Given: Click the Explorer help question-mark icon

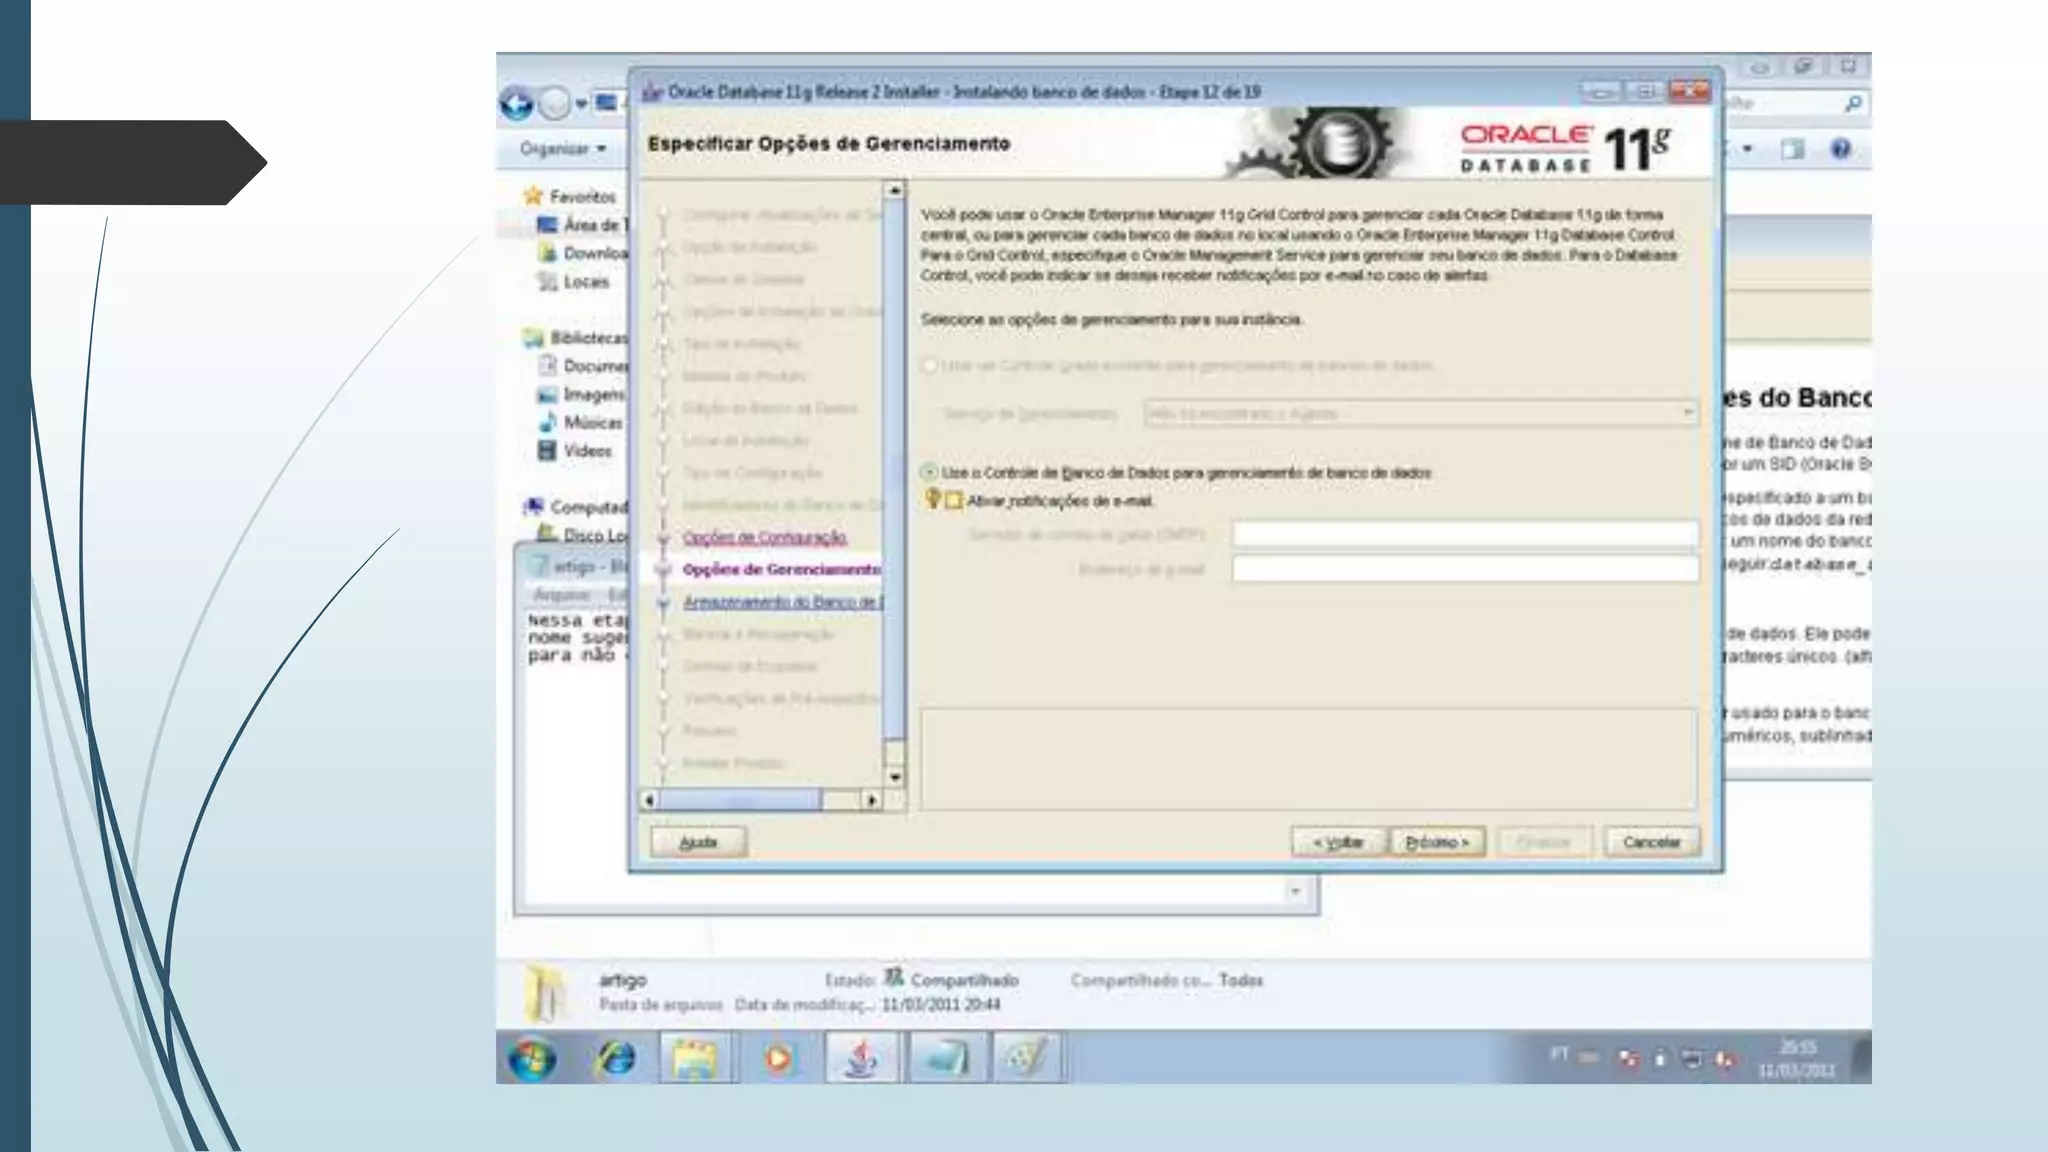Looking at the screenshot, I should (x=1840, y=149).
